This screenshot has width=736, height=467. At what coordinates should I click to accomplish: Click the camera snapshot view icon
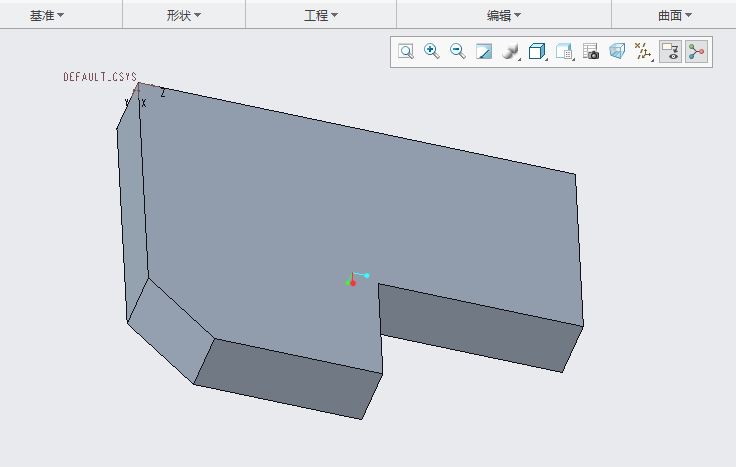click(x=591, y=52)
